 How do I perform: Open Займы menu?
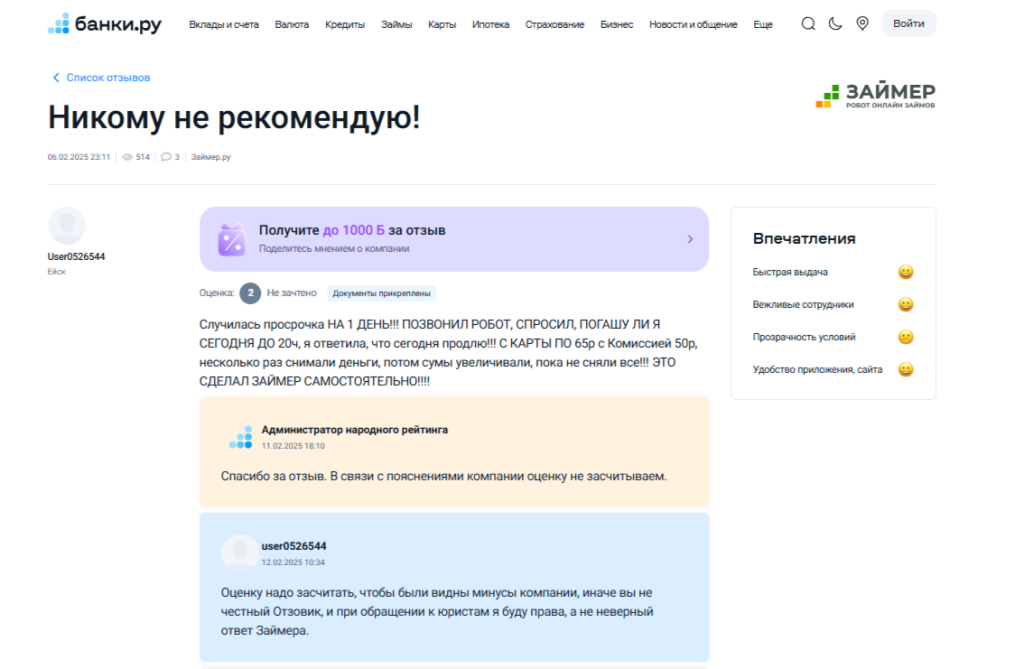pyautogui.click(x=396, y=24)
